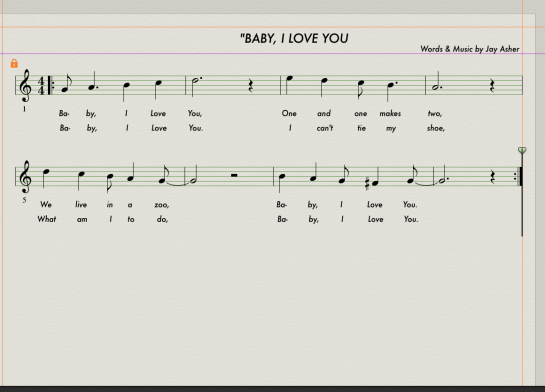Select the start repeat barline after the time signature
This screenshot has height=392, width=545.
(x=51, y=85)
